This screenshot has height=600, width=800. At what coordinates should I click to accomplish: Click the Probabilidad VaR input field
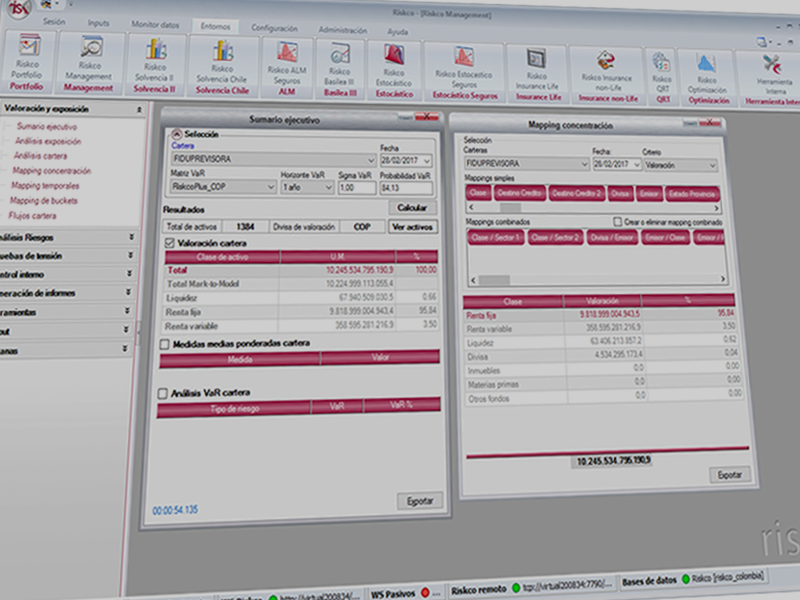pyautogui.click(x=406, y=188)
